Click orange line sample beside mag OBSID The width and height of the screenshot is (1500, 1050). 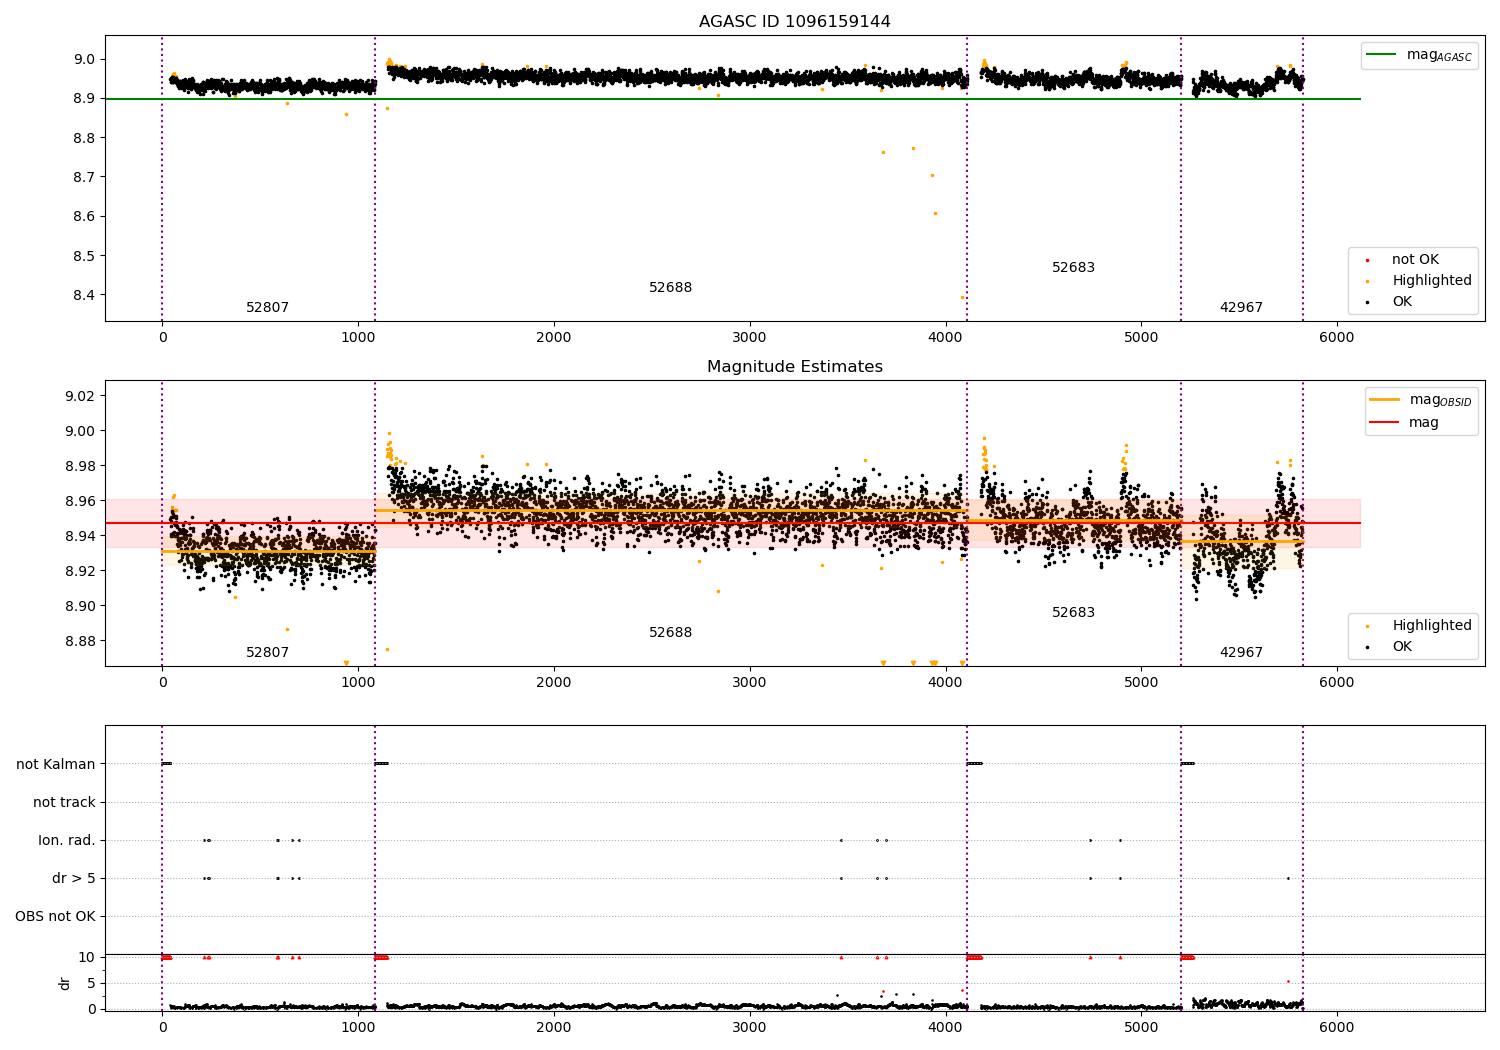pyautogui.click(x=1384, y=400)
